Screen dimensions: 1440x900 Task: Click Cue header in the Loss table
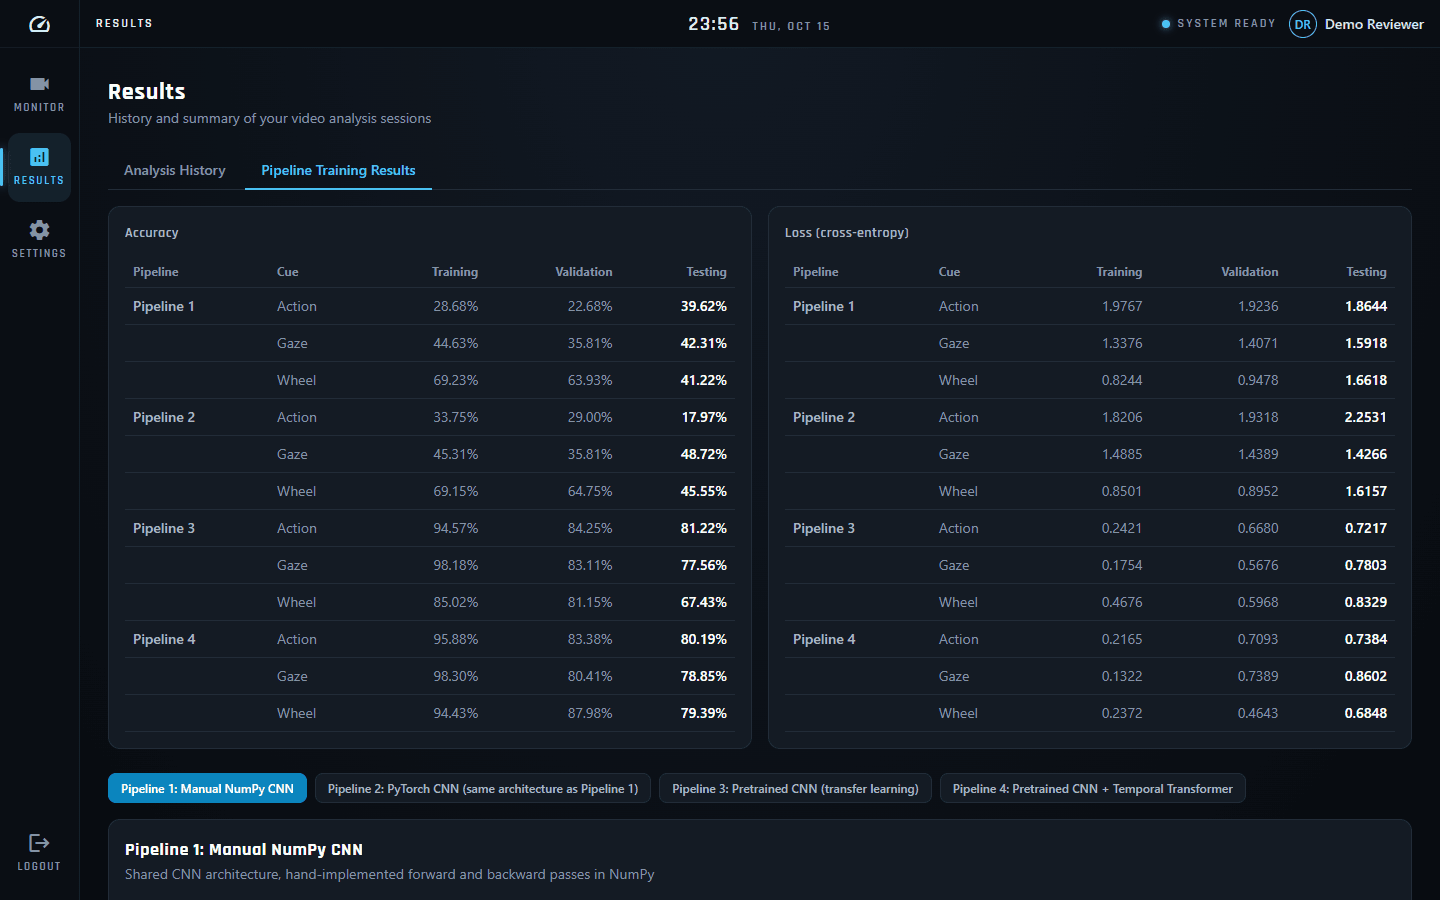tap(949, 272)
